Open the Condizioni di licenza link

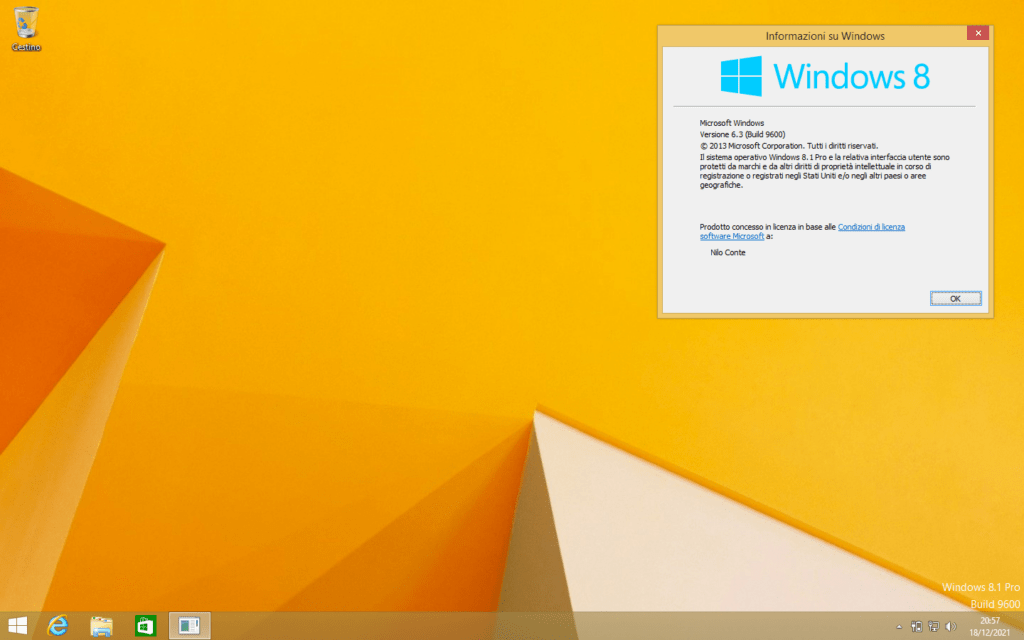(x=871, y=227)
